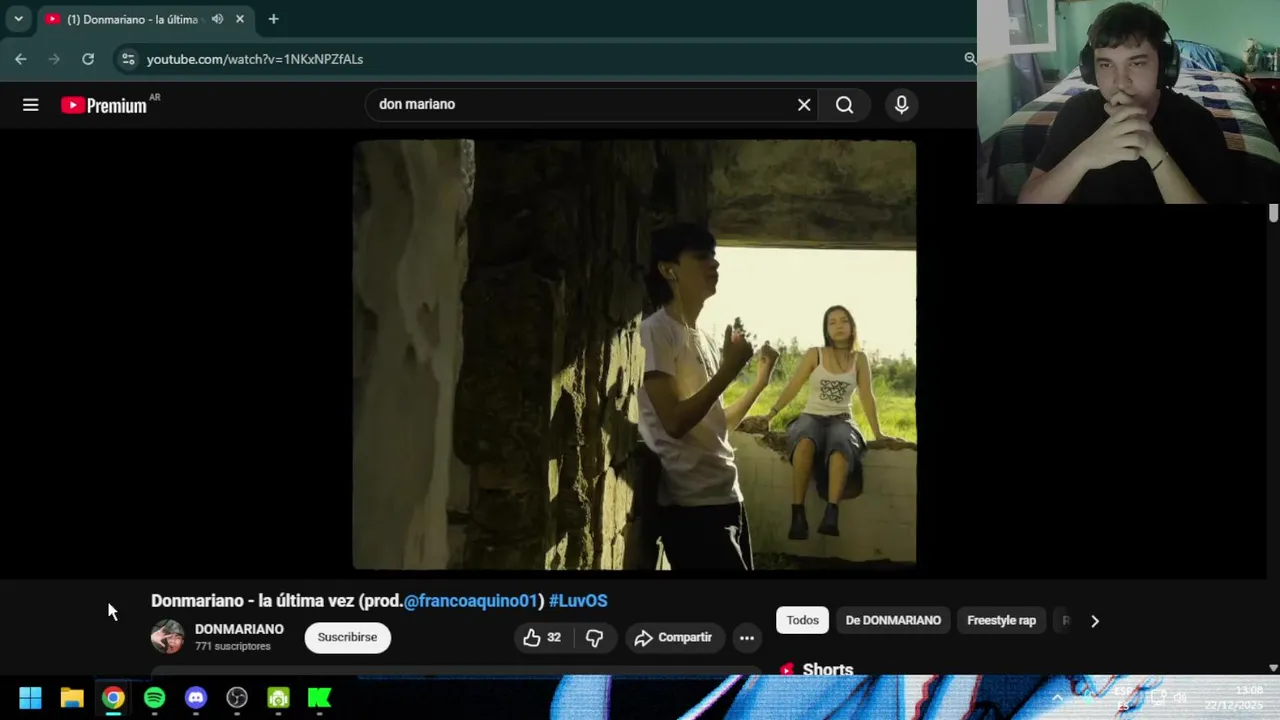Go back with browser back arrow
Image resolution: width=1280 pixels, height=720 pixels.
(21, 59)
